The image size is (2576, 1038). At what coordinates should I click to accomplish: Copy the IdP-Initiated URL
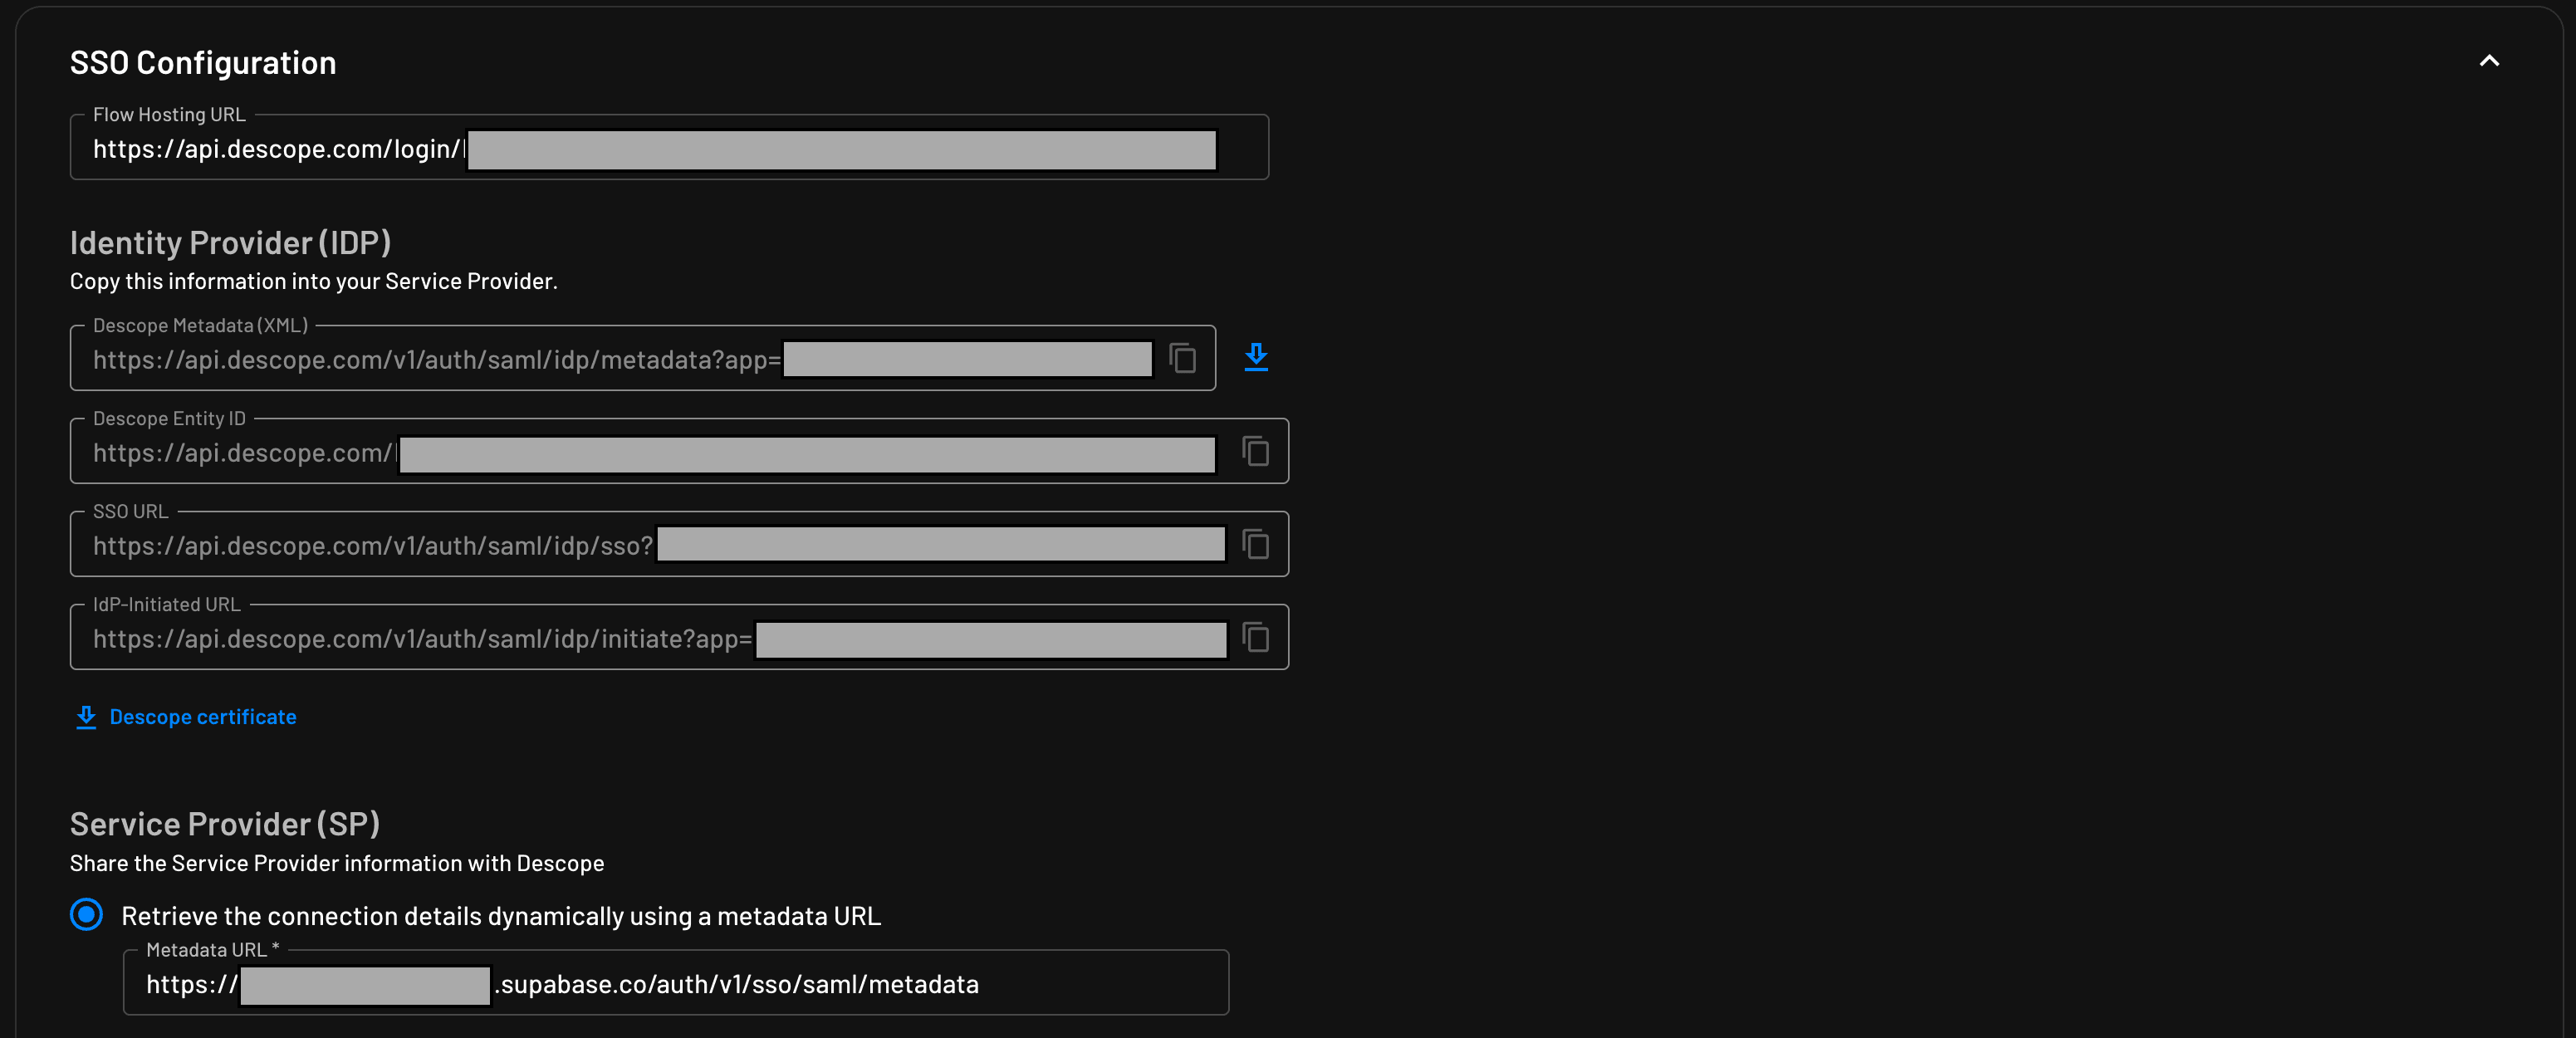1256,637
